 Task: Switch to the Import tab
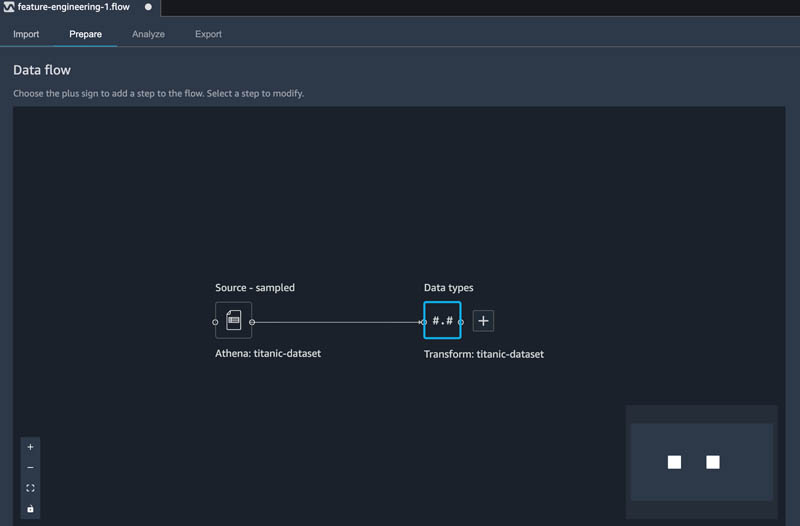(26, 34)
